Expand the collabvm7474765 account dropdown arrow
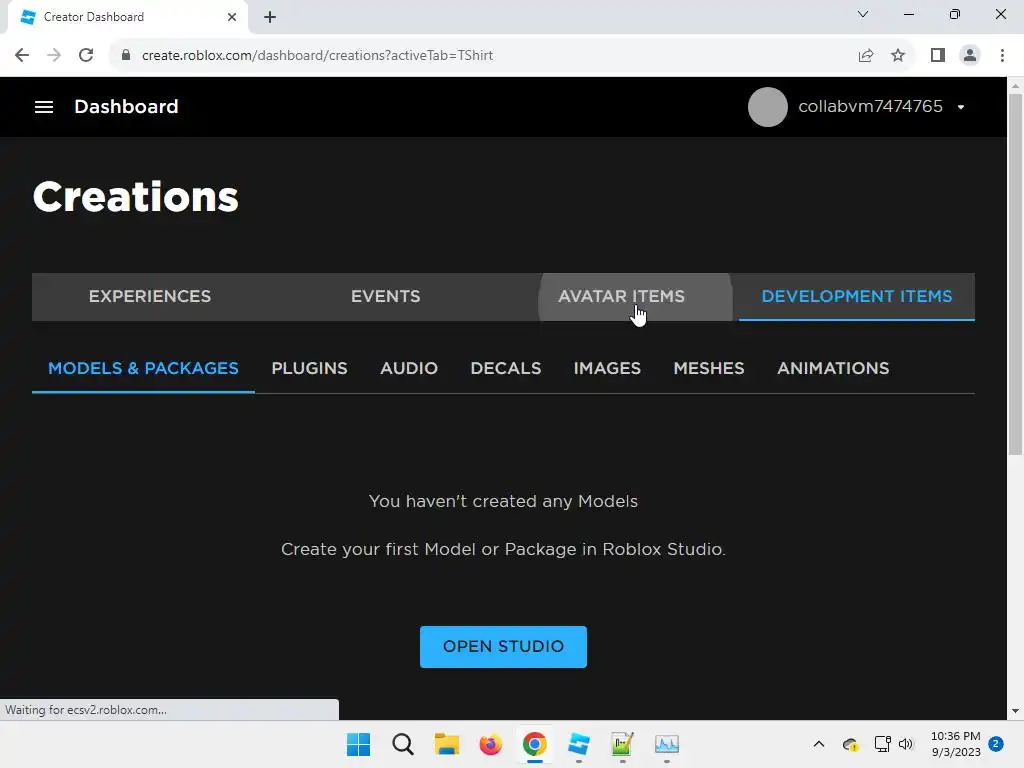The width and height of the screenshot is (1024, 768). 961,107
